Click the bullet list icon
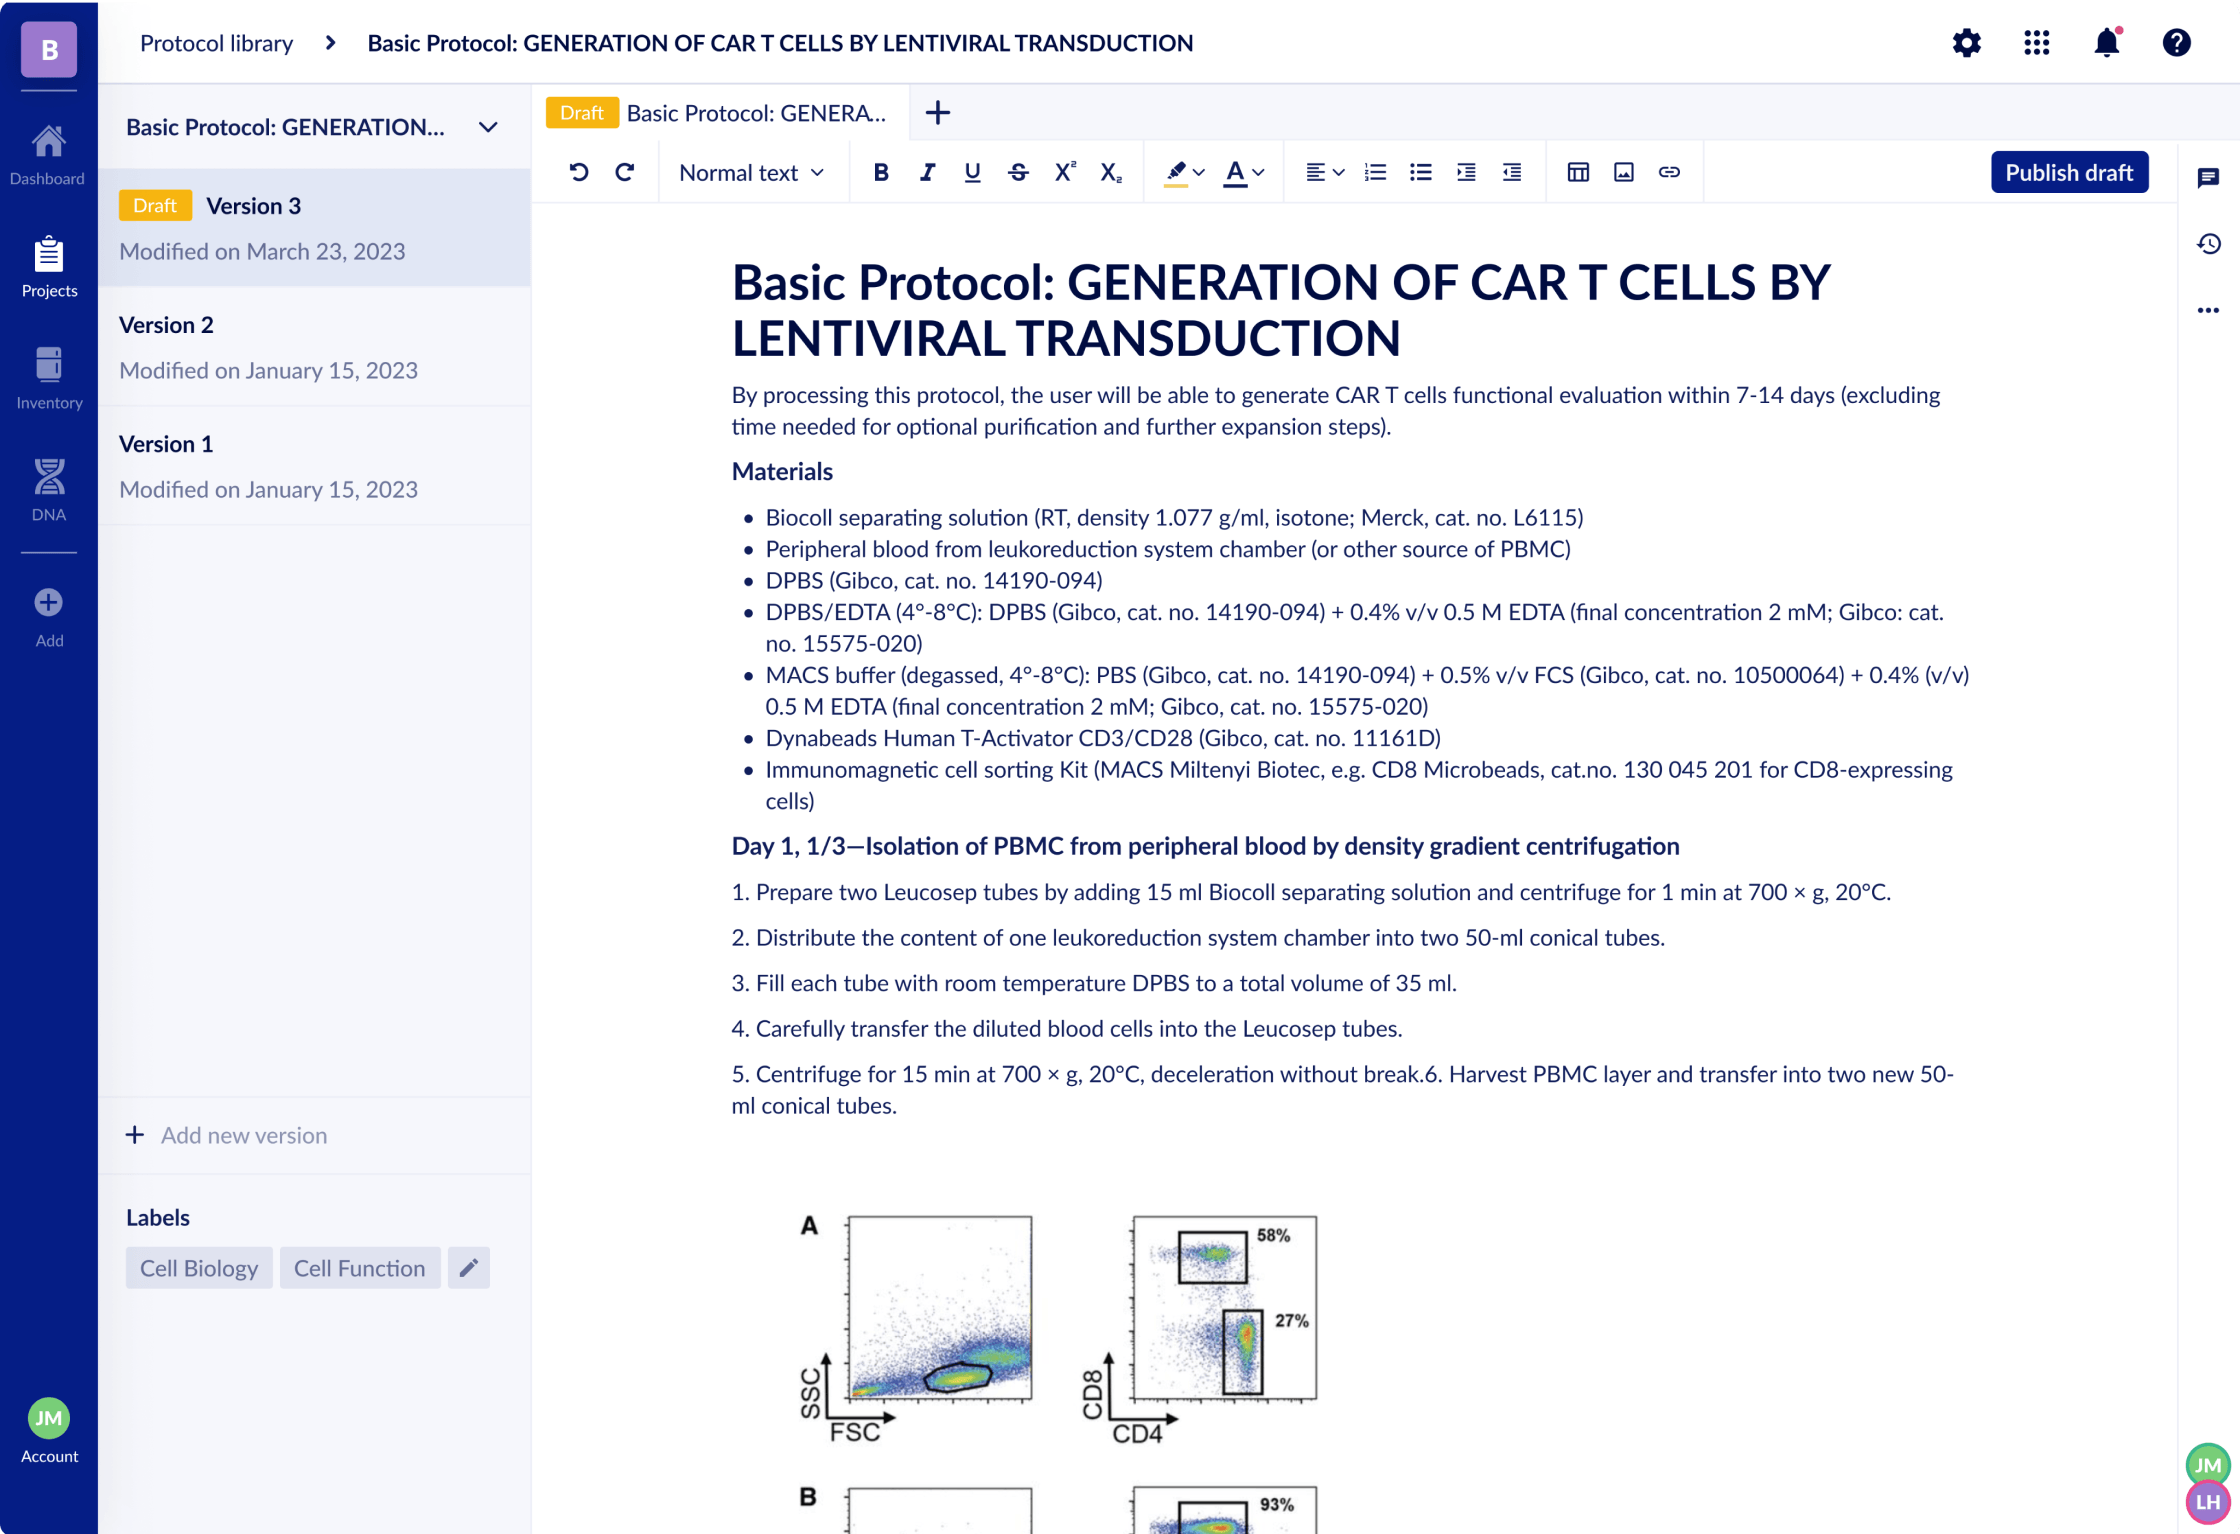2240x1534 pixels. click(1418, 172)
